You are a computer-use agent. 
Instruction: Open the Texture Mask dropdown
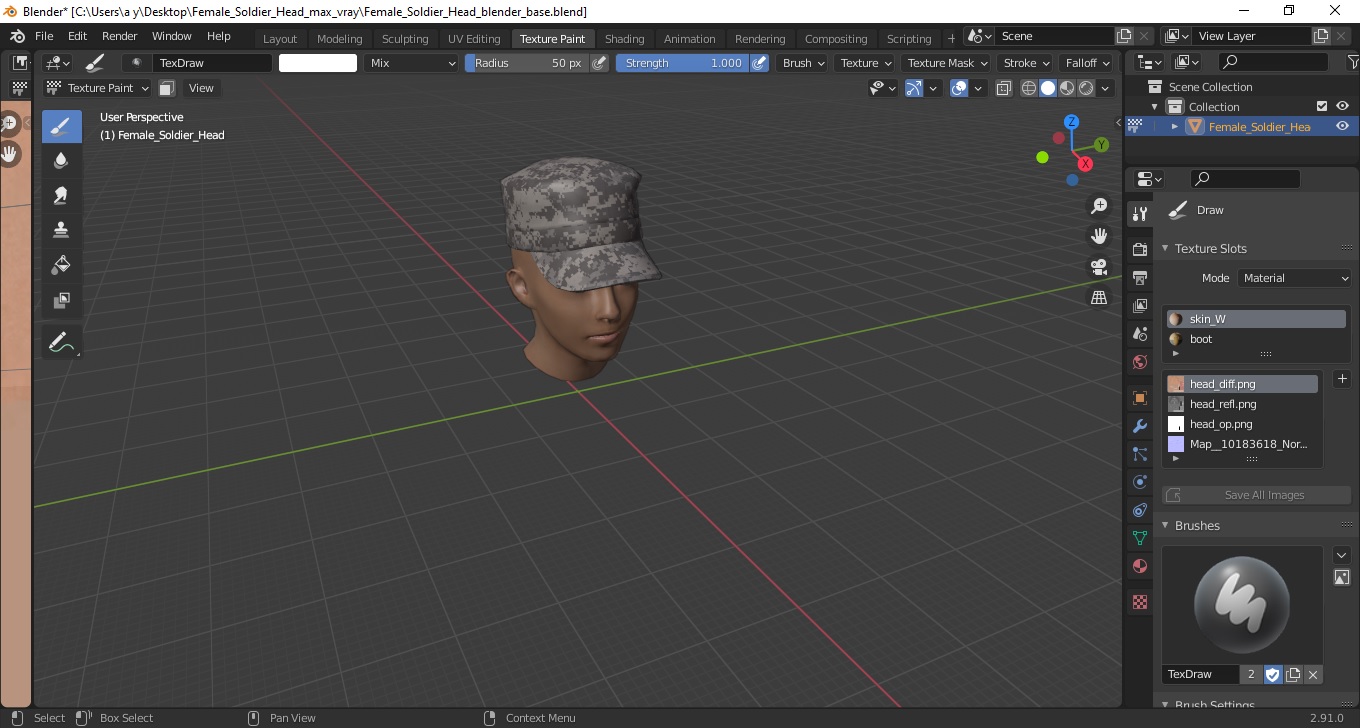(945, 63)
